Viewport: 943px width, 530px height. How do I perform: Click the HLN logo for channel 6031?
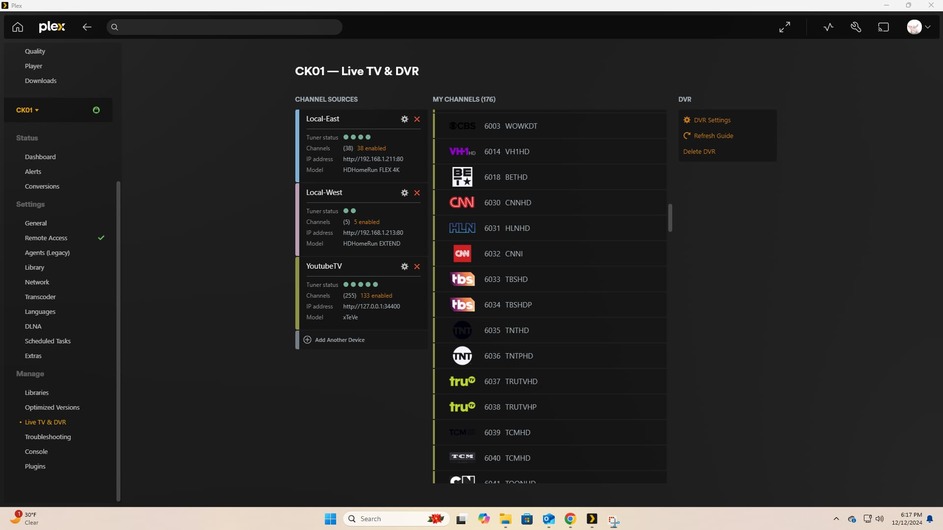(x=462, y=228)
